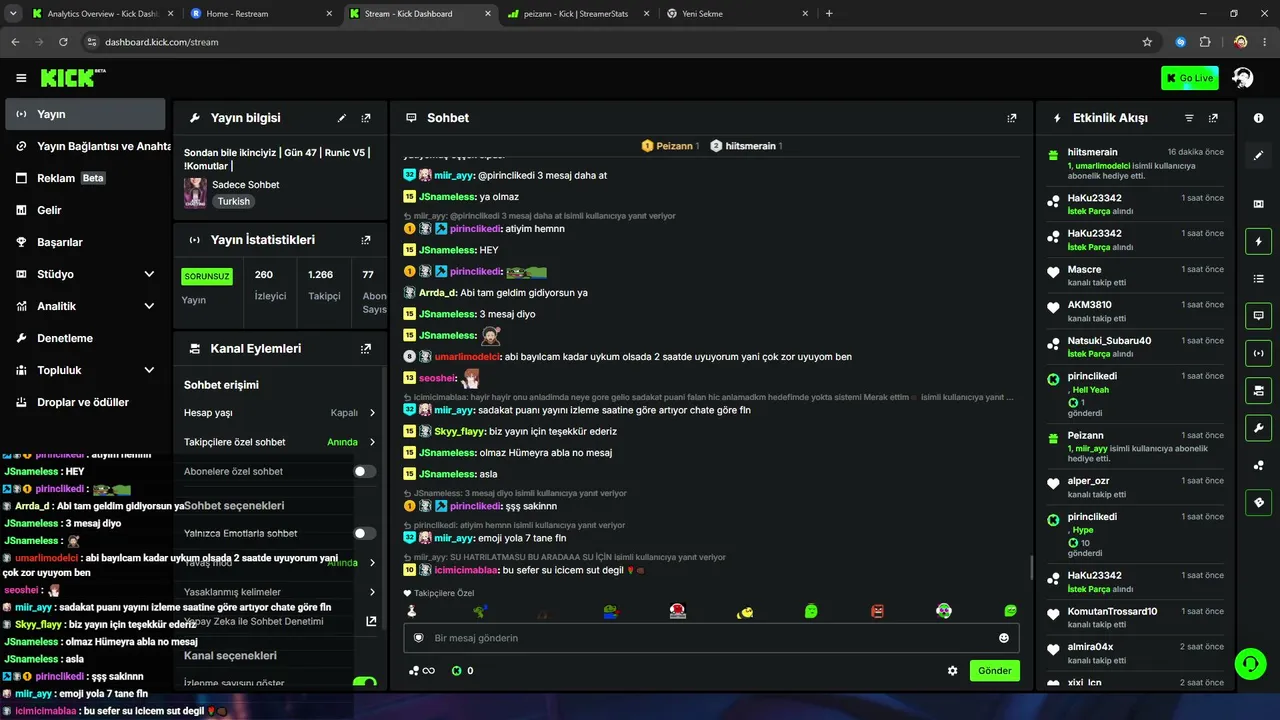Toggle the activity feed lightning widget

(1258, 241)
